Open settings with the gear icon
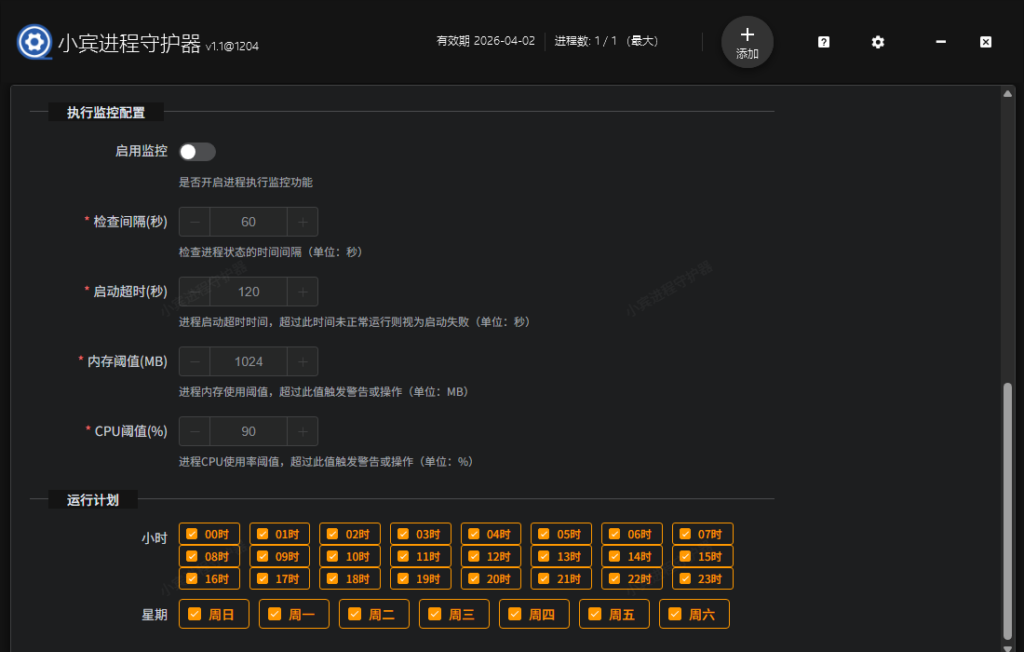 click(877, 42)
